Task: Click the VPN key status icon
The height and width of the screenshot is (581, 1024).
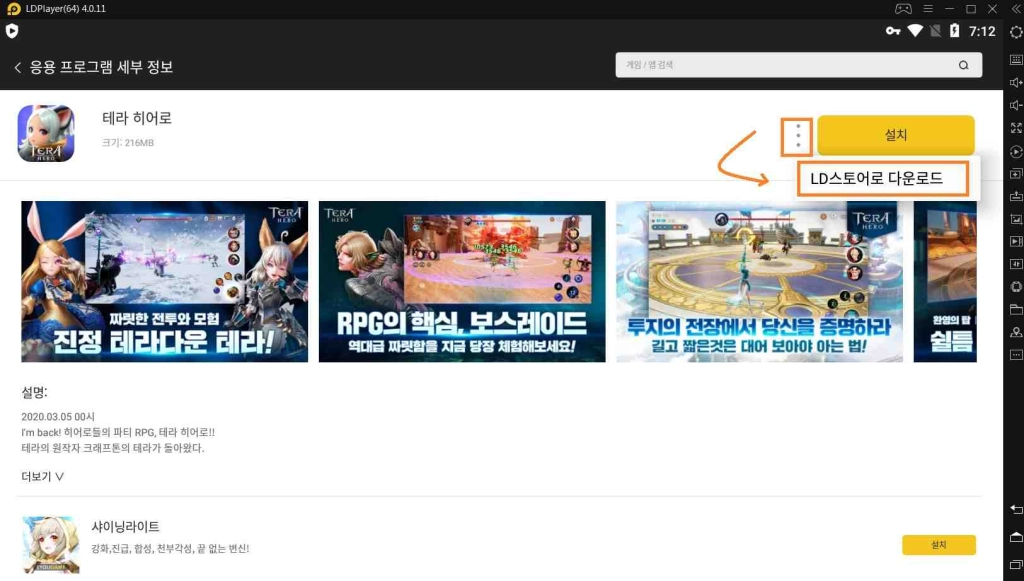Action: (x=893, y=31)
